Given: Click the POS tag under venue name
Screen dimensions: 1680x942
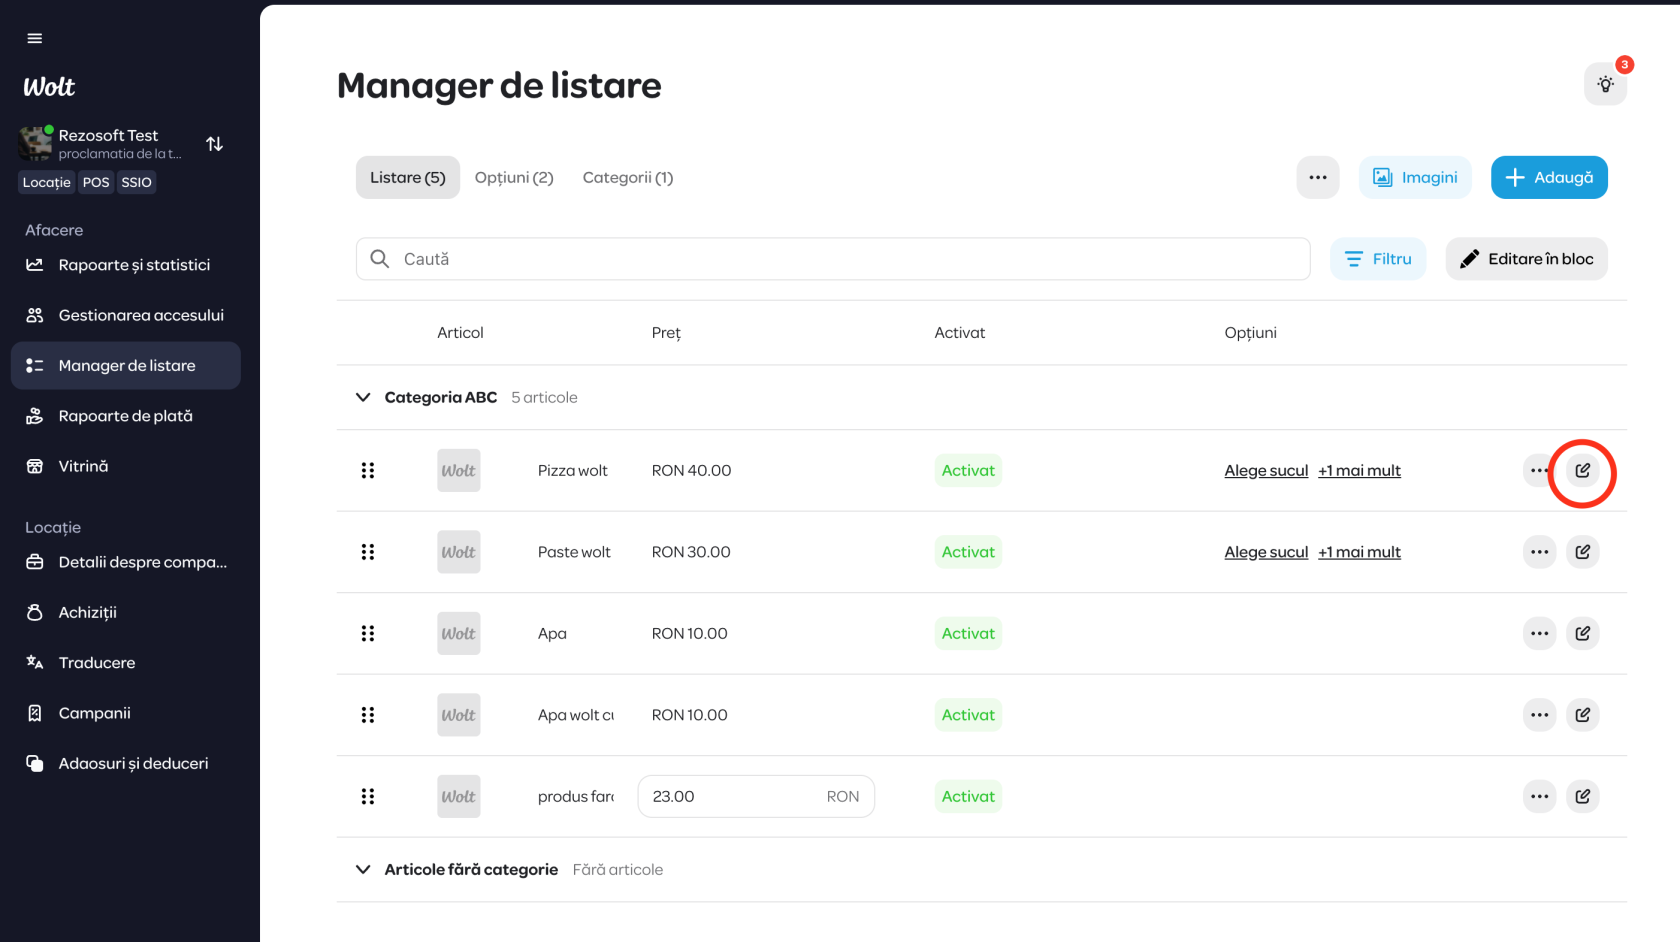Looking at the screenshot, I should [96, 182].
